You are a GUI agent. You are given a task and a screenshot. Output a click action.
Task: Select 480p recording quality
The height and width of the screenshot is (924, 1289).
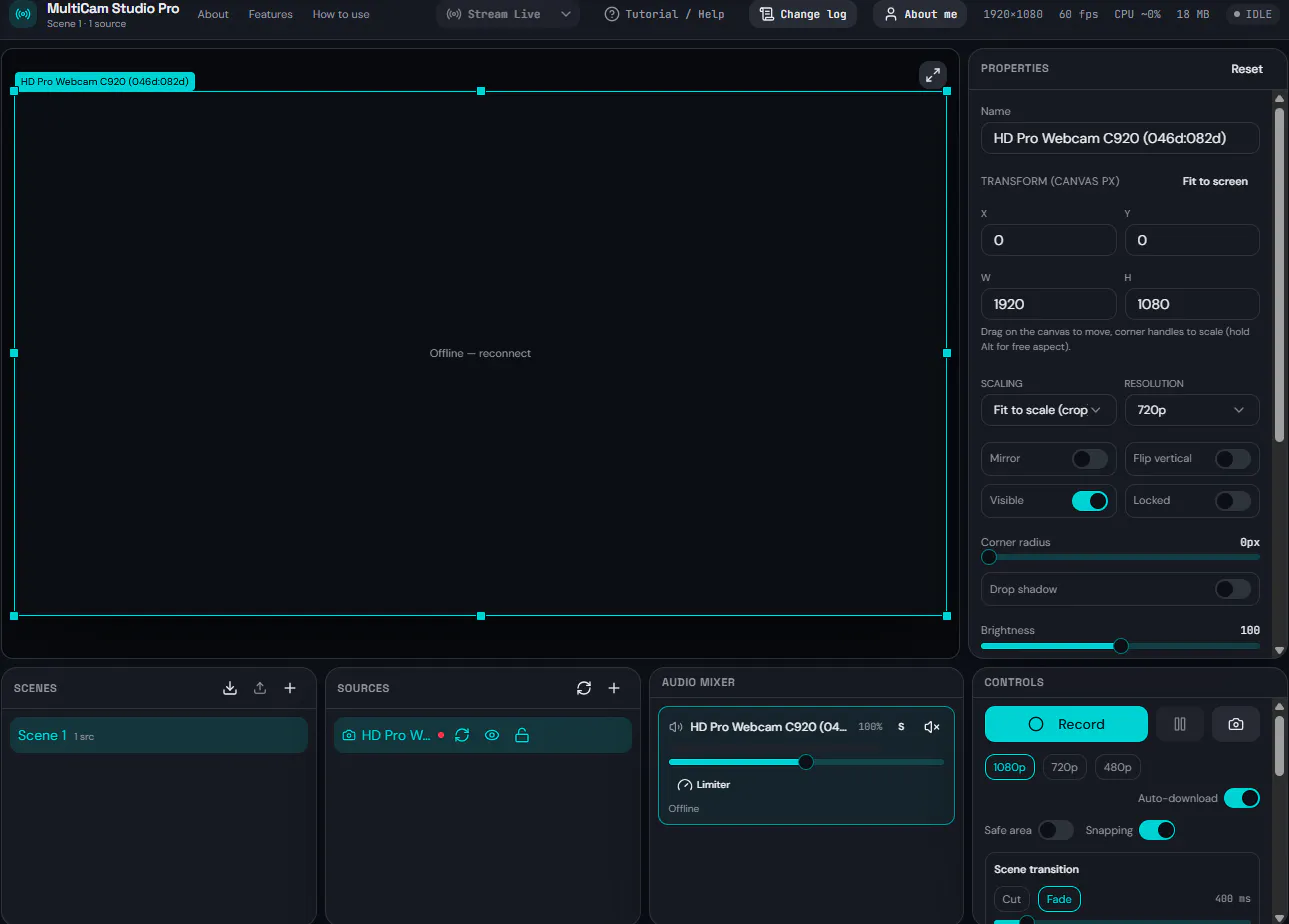1117,767
